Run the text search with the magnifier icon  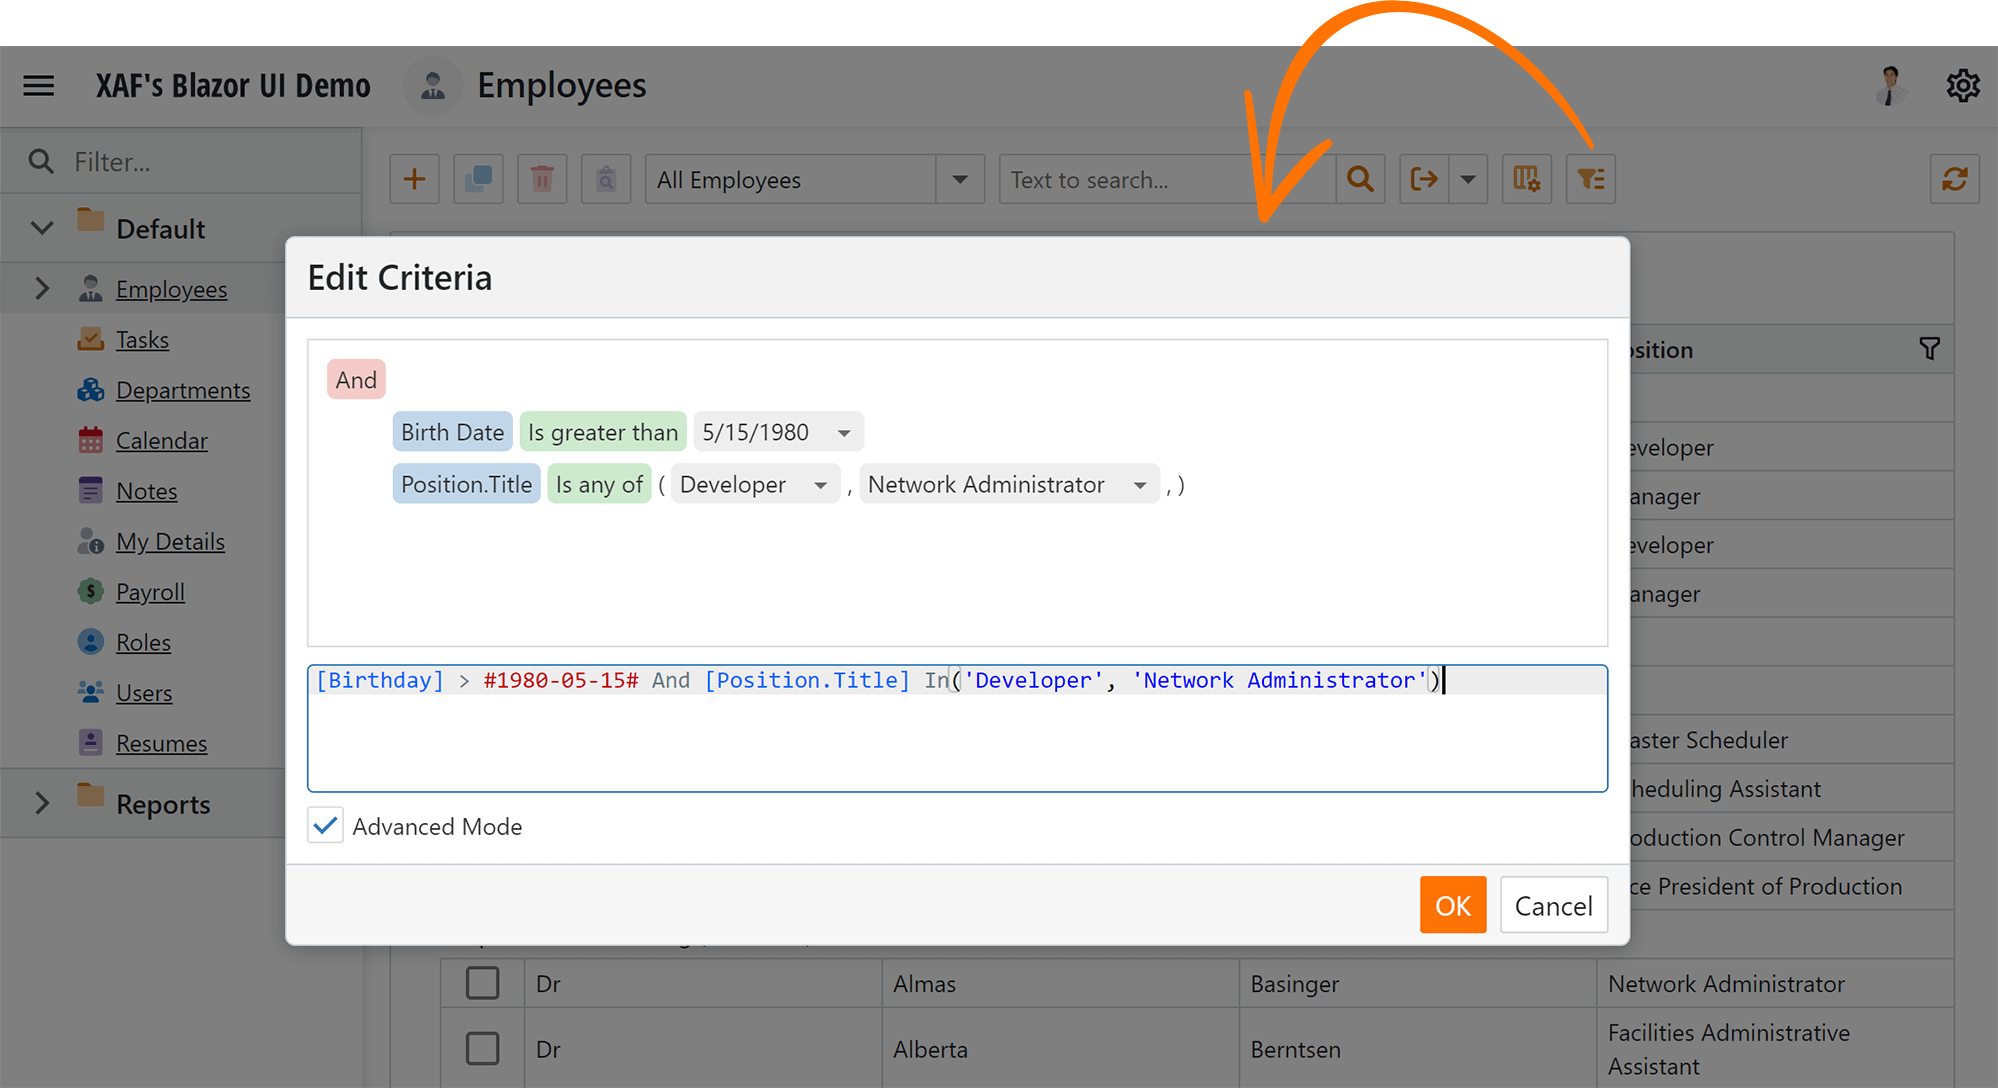[x=1360, y=179]
